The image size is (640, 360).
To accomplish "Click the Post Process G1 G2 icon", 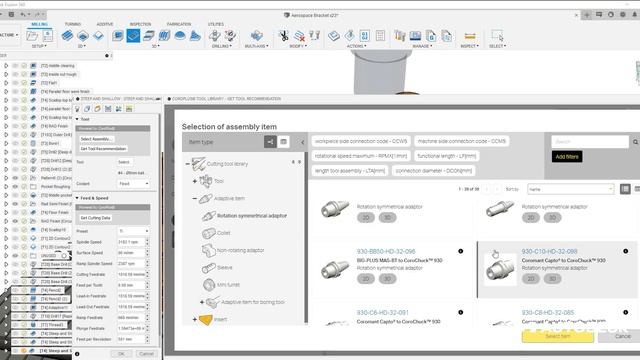I will 364,36.
